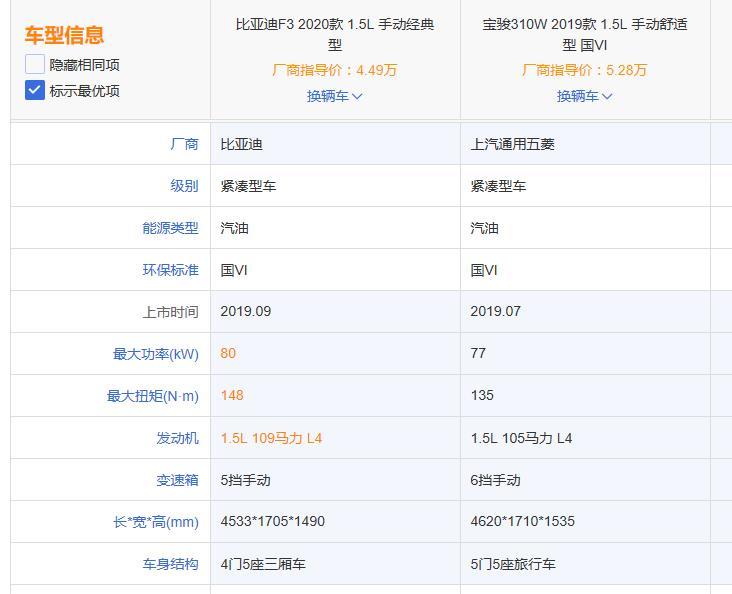732x594 pixels.
Task: Click the 2019.09 launch date cell
Action: click(x=335, y=311)
